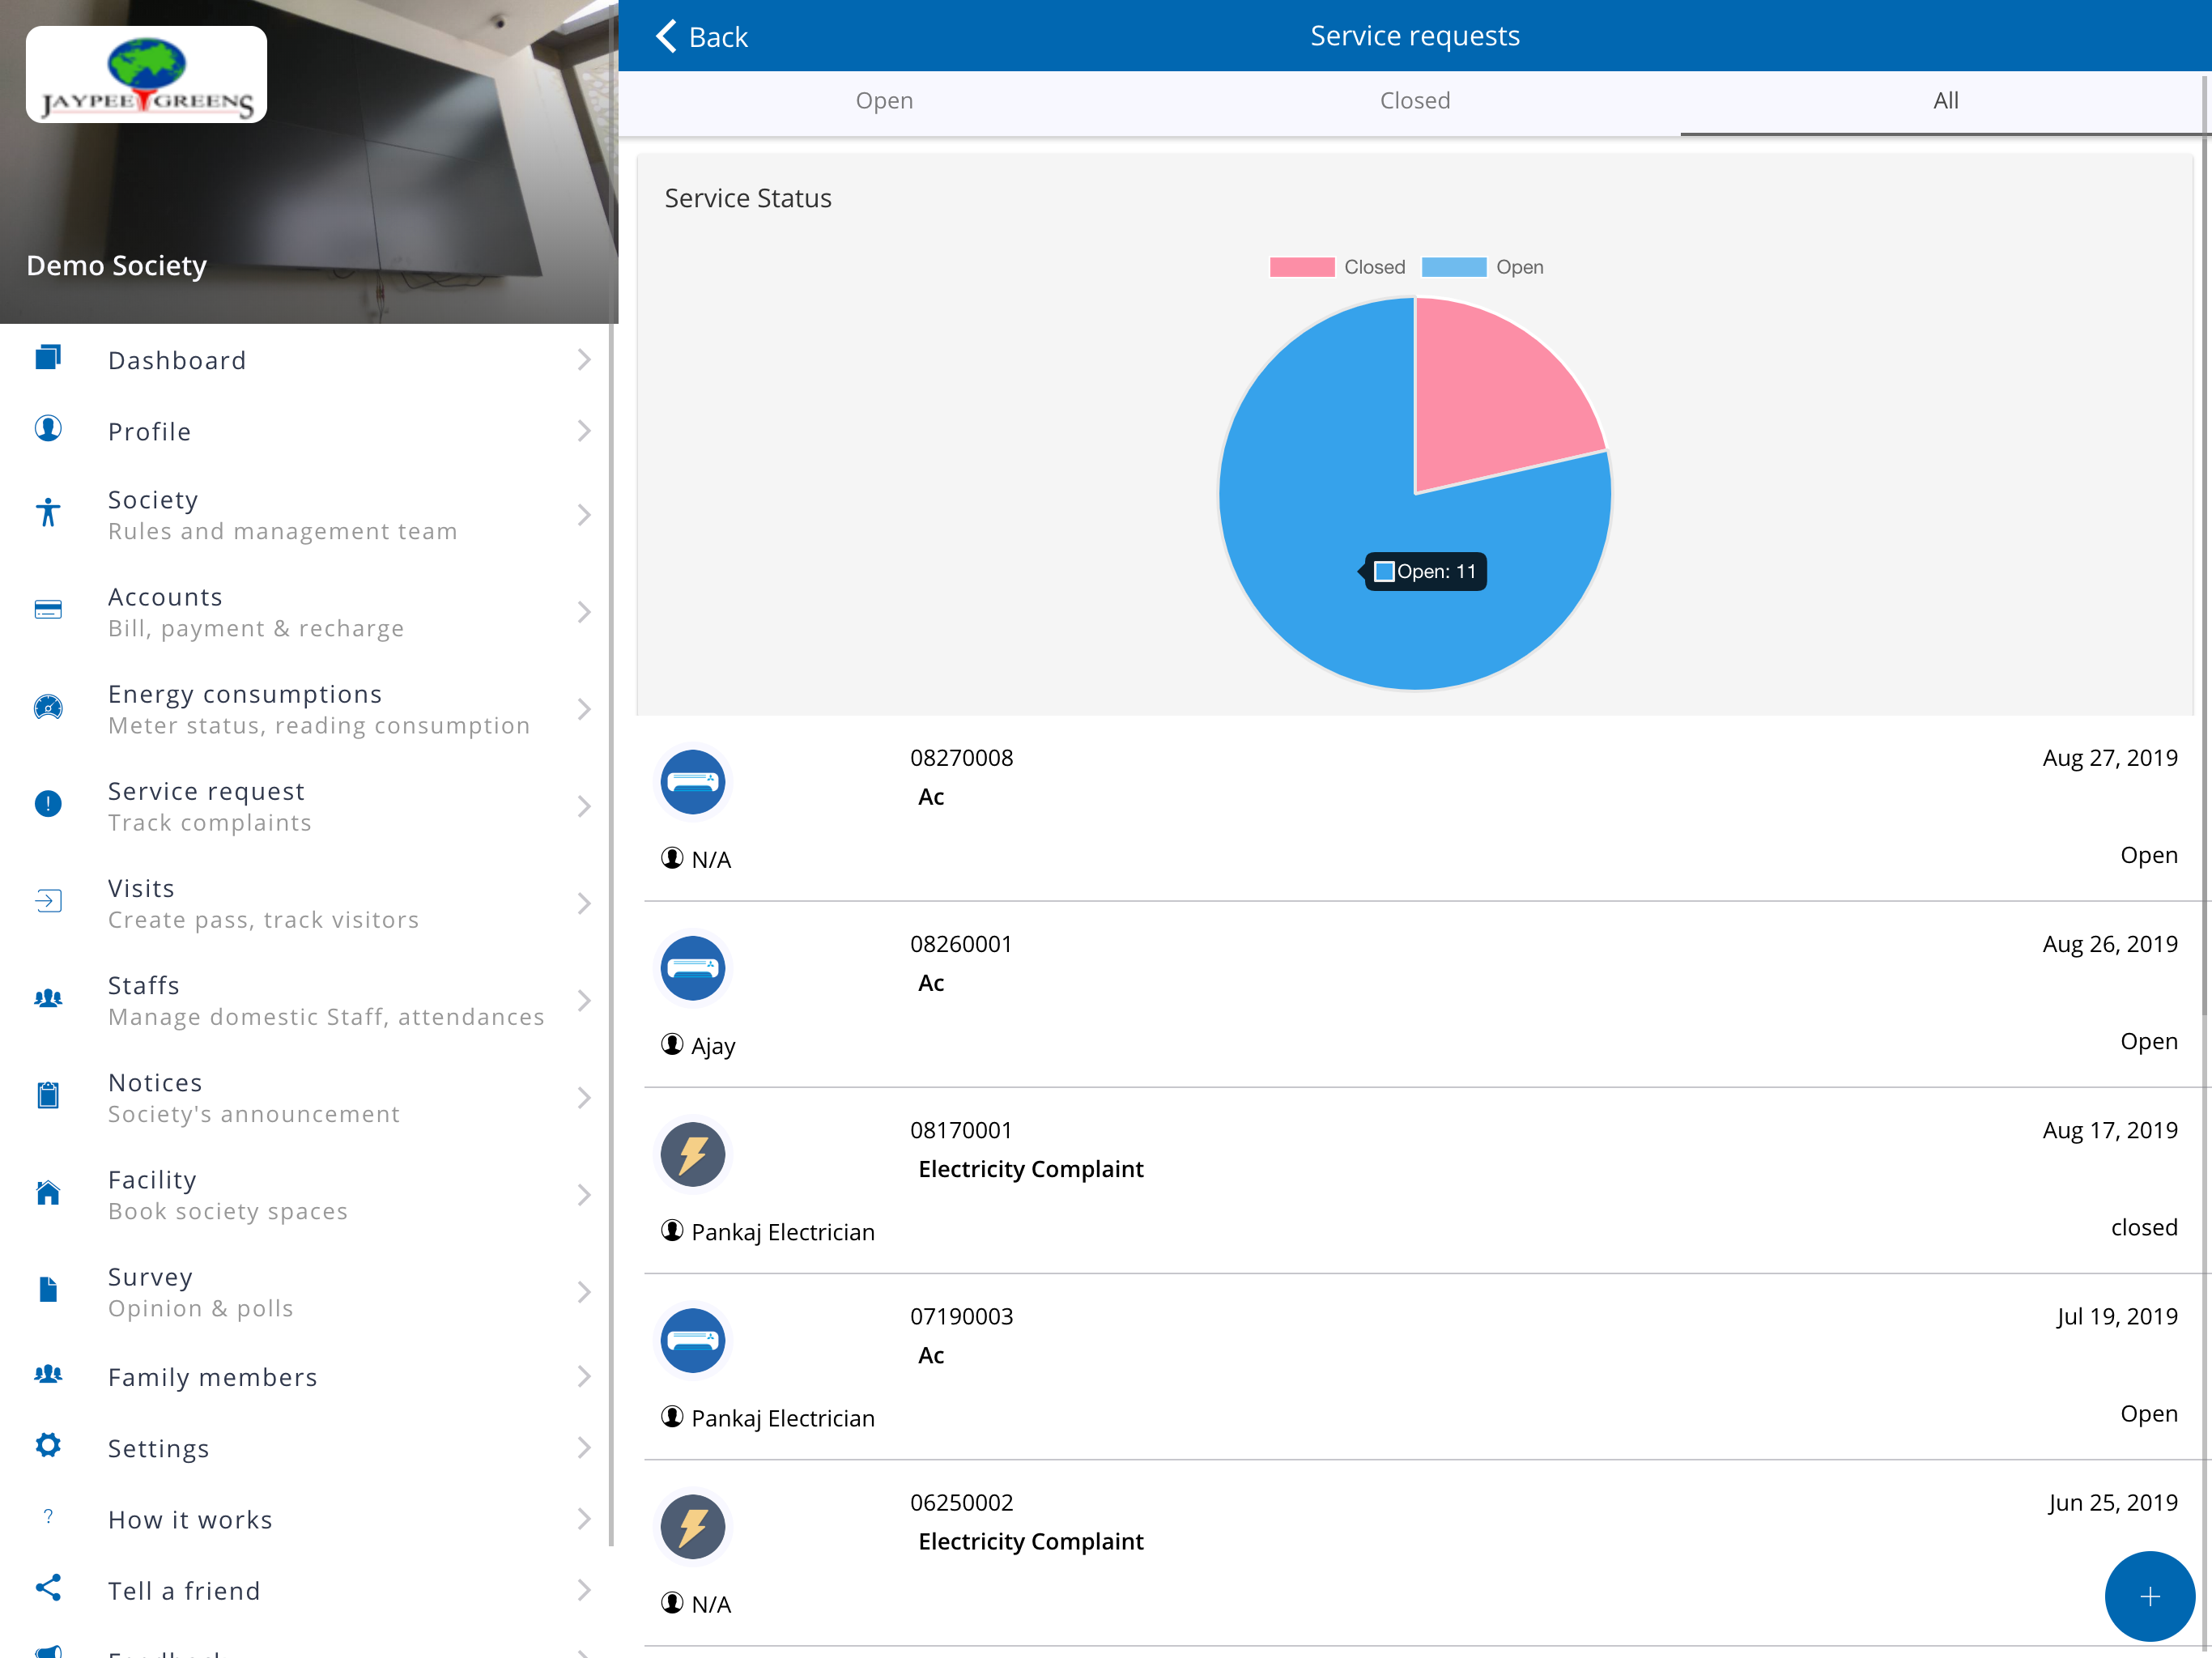This screenshot has width=2212, height=1658.
Task: Open the Family members menu item
Action: pos(305,1377)
